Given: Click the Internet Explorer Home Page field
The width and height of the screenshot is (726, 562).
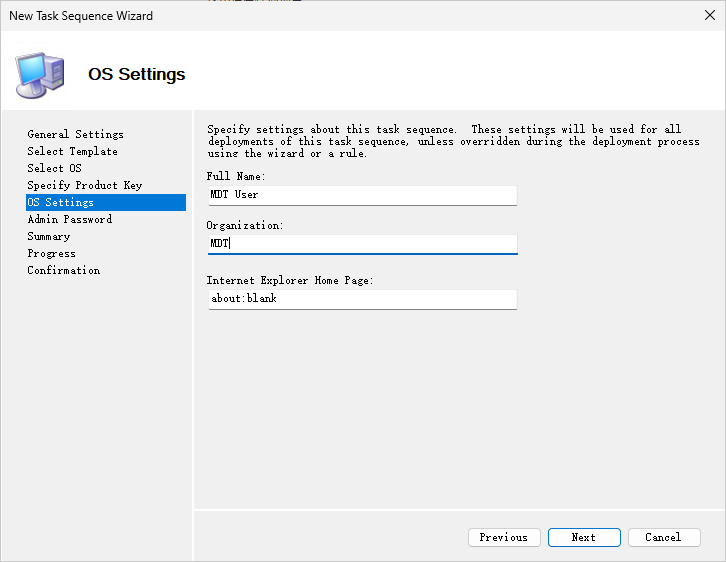Looking at the screenshot, I should click(362, 299).
